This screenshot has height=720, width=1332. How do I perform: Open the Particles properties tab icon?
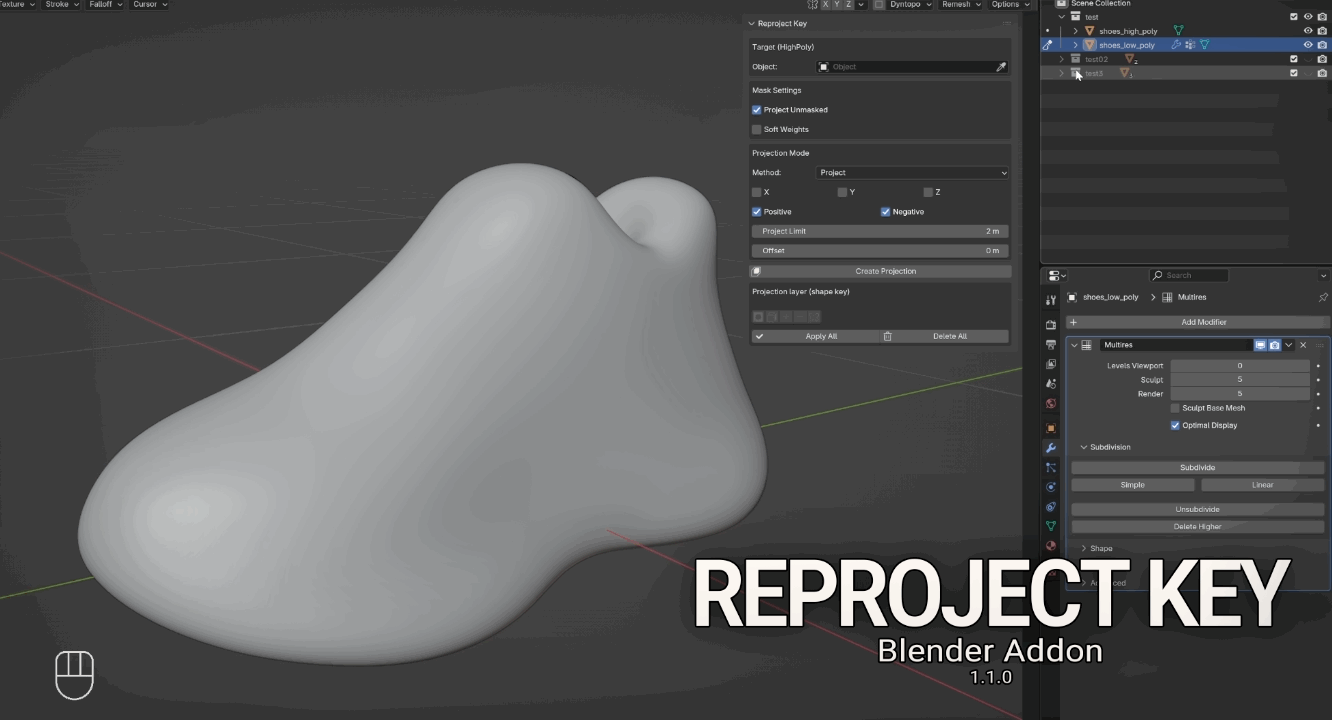point(1051,467)
